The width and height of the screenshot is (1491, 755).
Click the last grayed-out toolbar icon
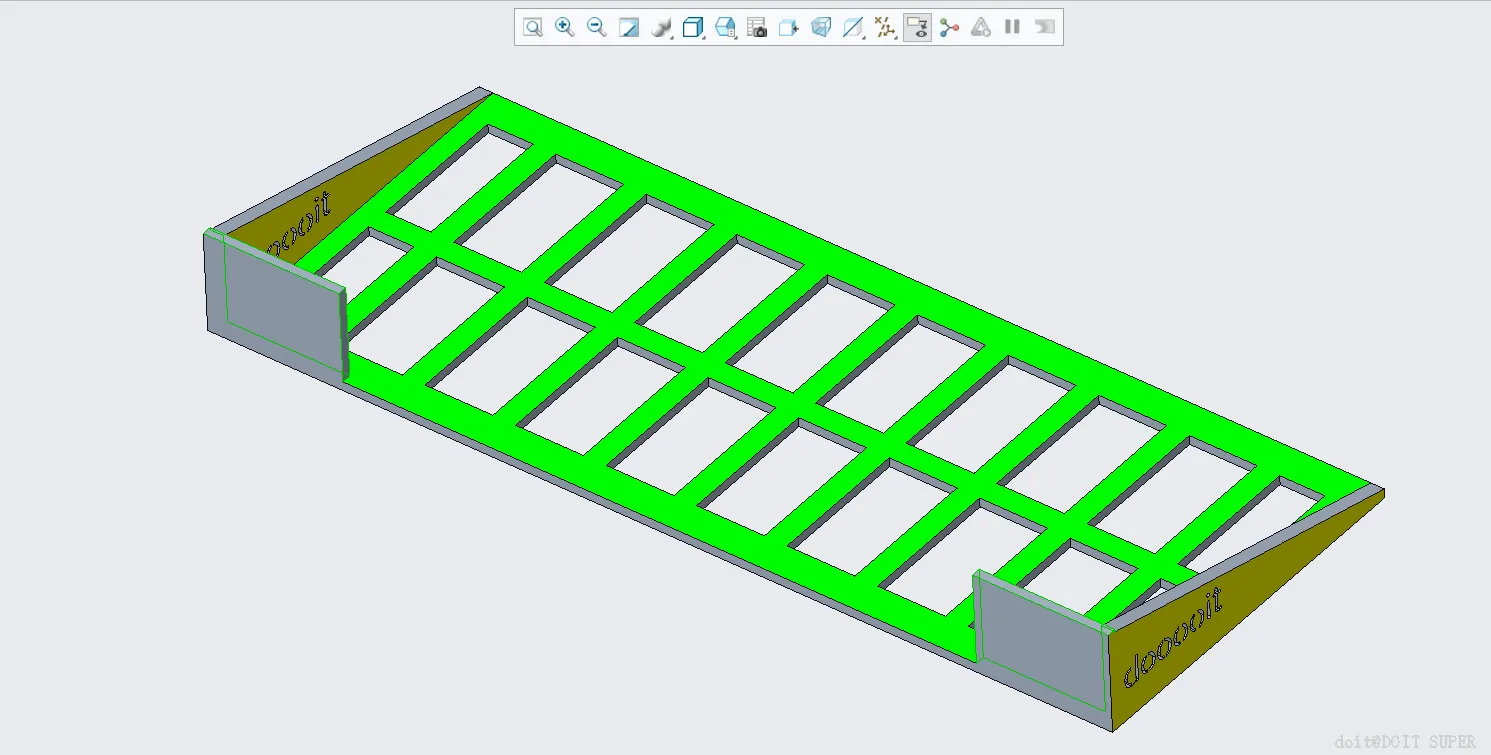(1045, 27)
